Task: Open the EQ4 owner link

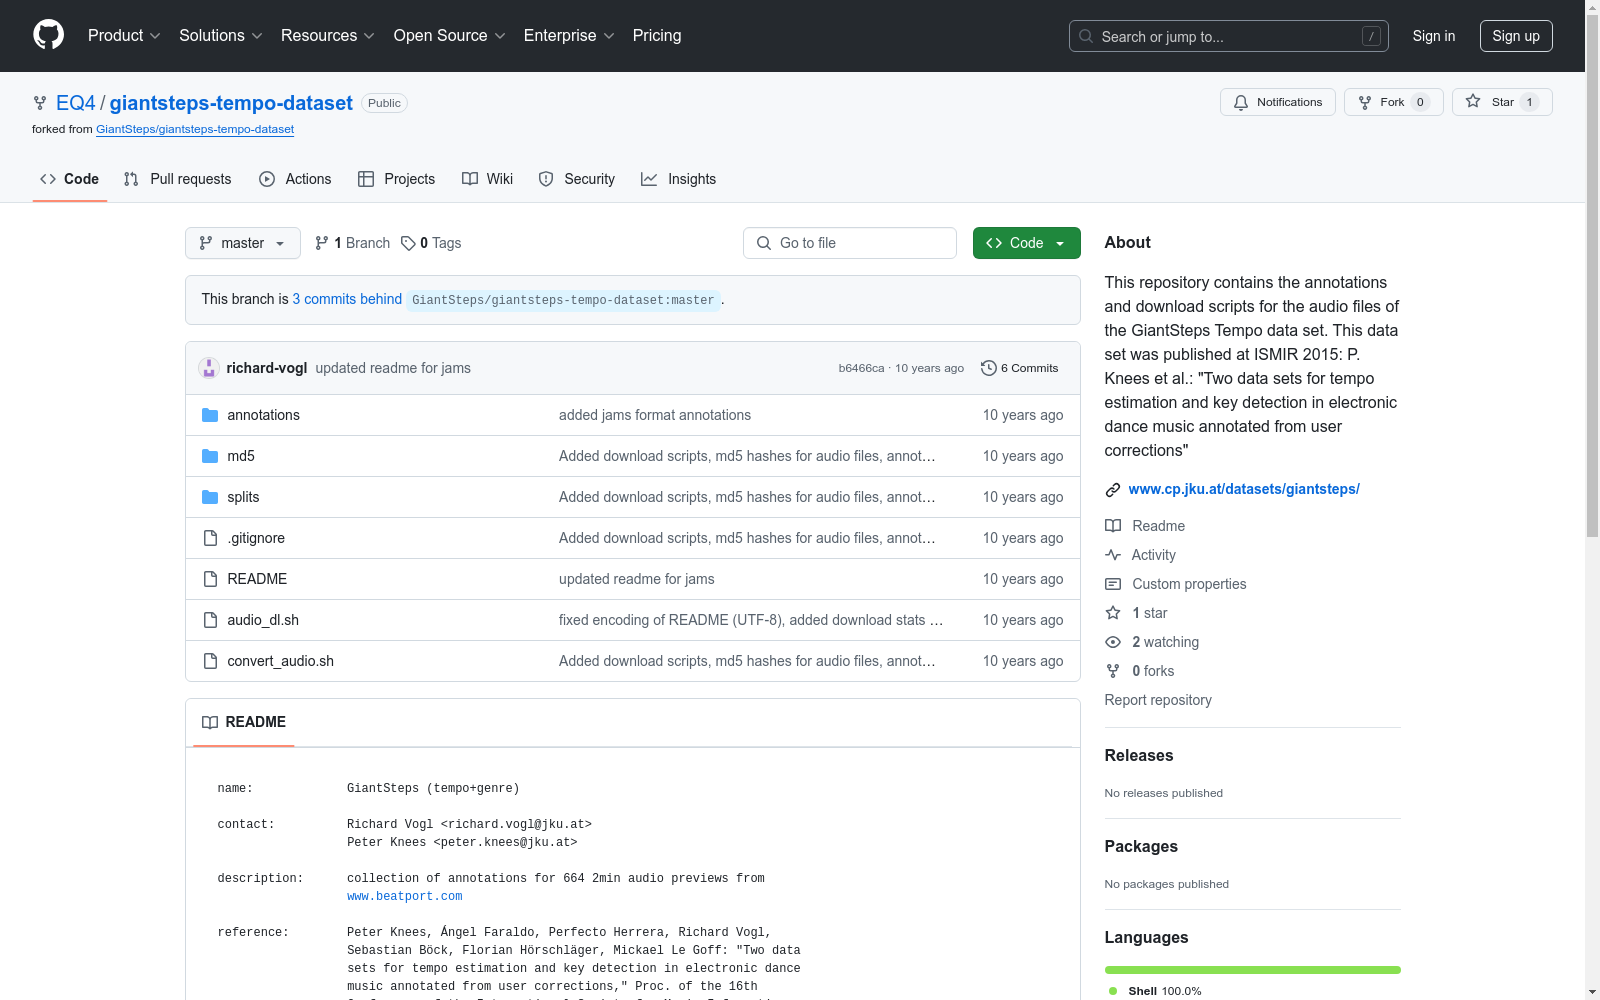Action: point(76,103)
